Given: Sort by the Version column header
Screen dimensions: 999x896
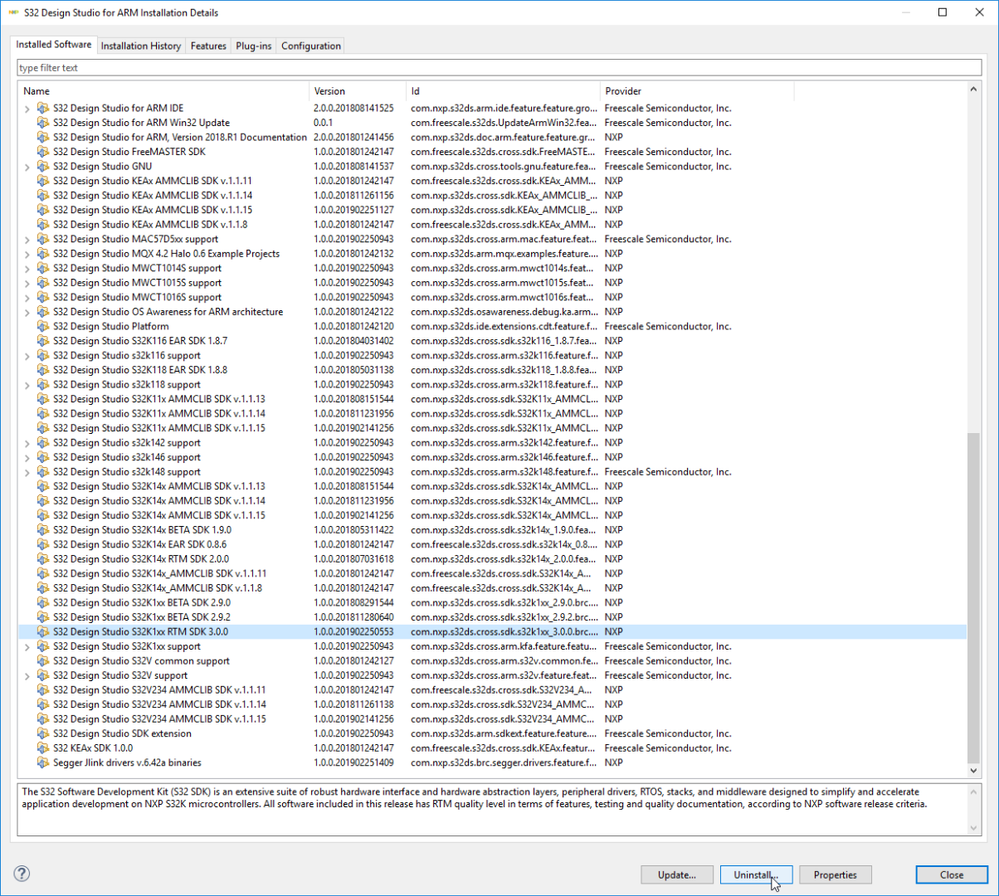Looking at the screenshot, I should (x=358, y=91).
